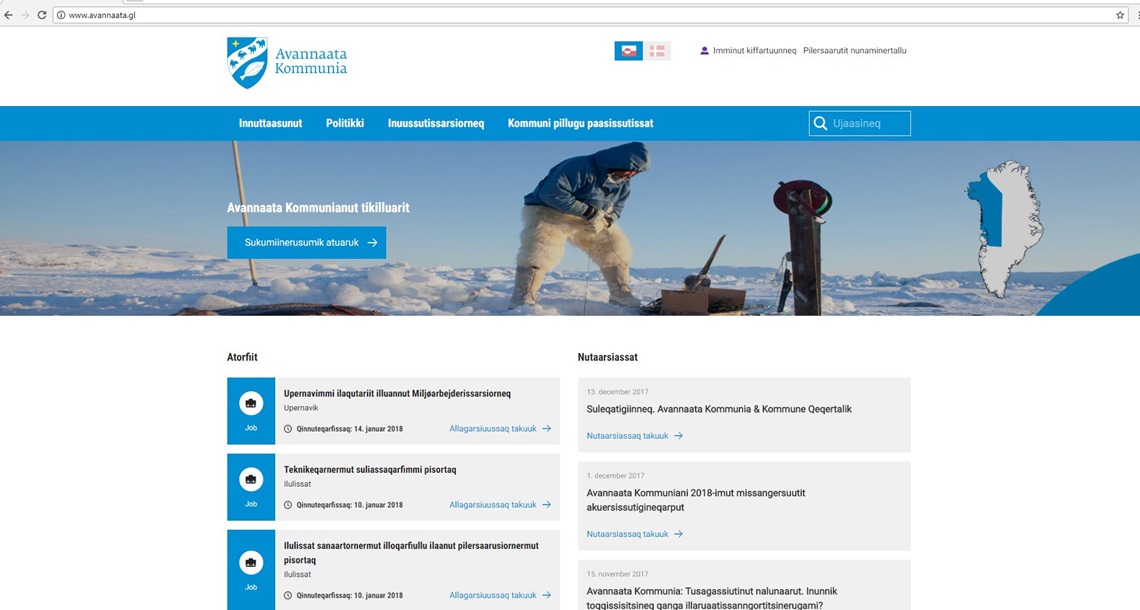Screen dimensions: 1140x610
Task: Click the browser reload icon
Action: [42, 15]
